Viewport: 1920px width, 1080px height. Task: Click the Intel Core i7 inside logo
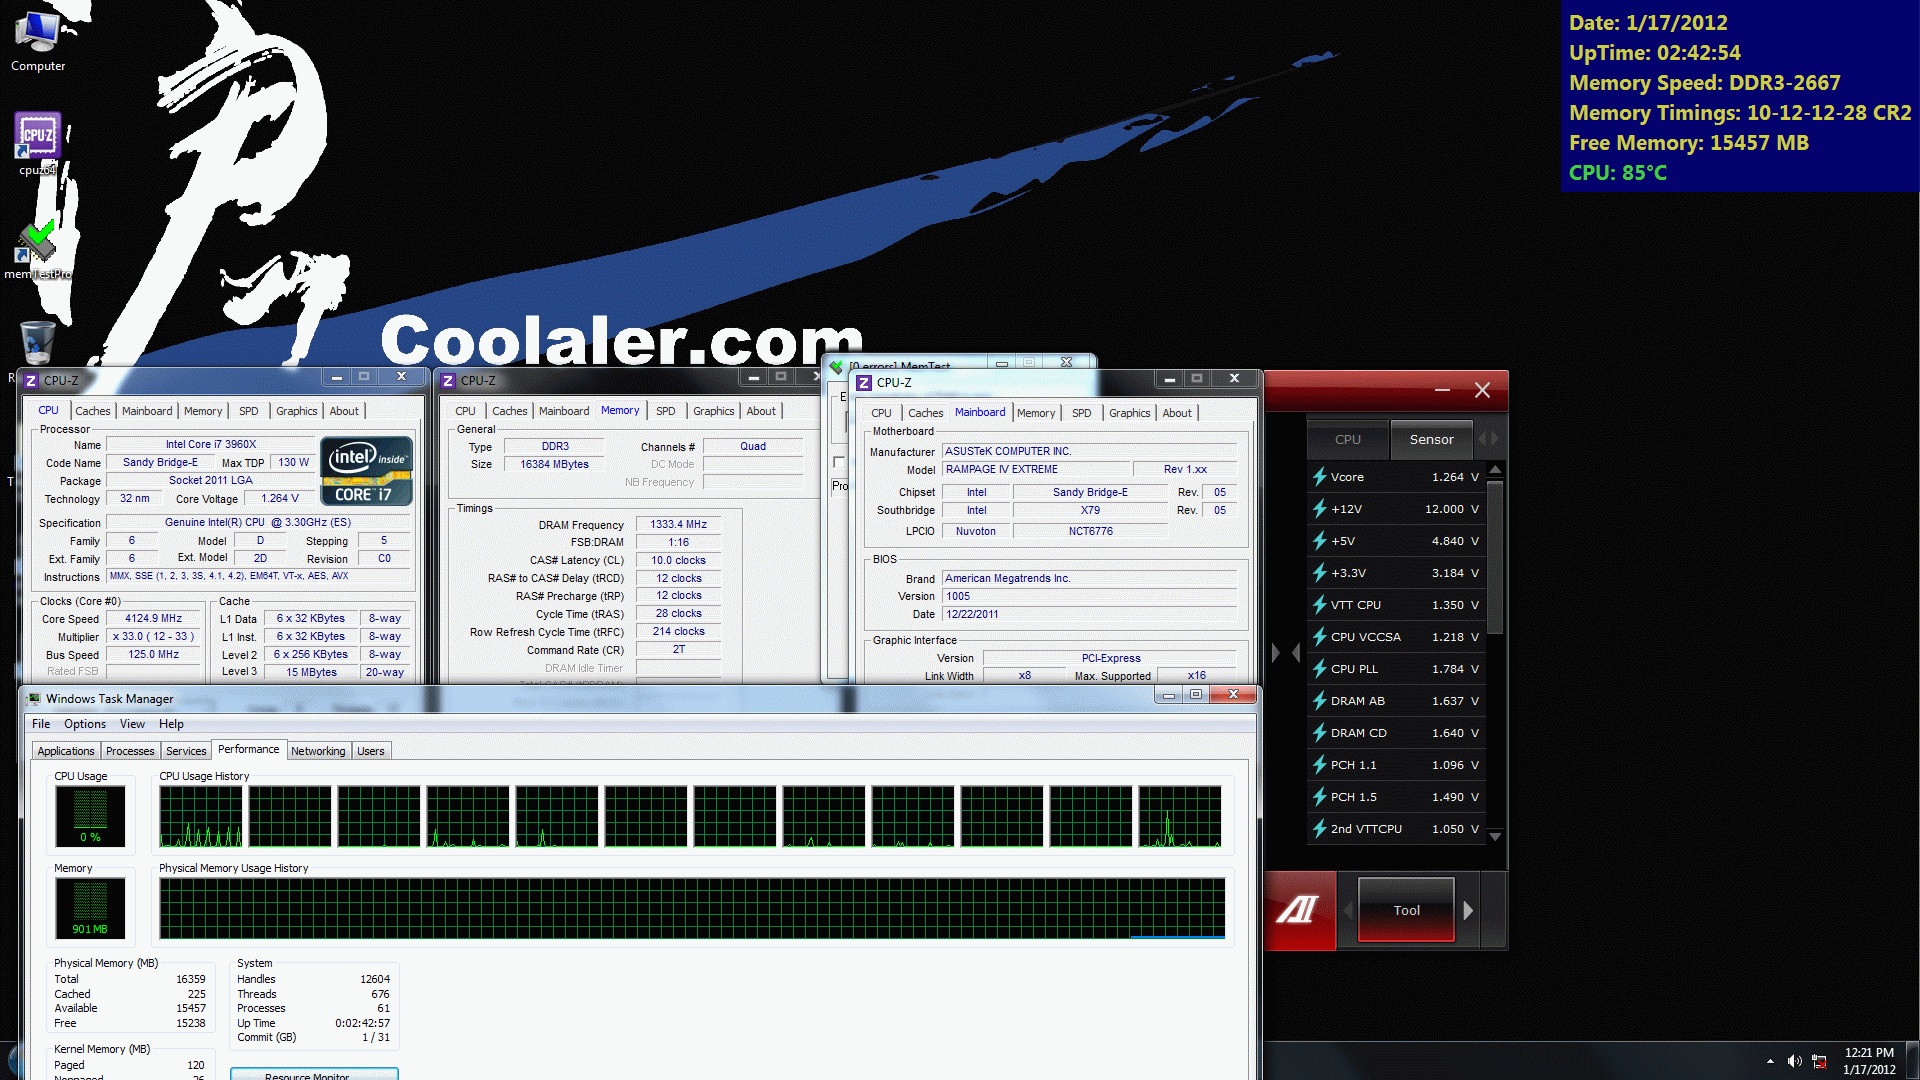coord(366,470)
